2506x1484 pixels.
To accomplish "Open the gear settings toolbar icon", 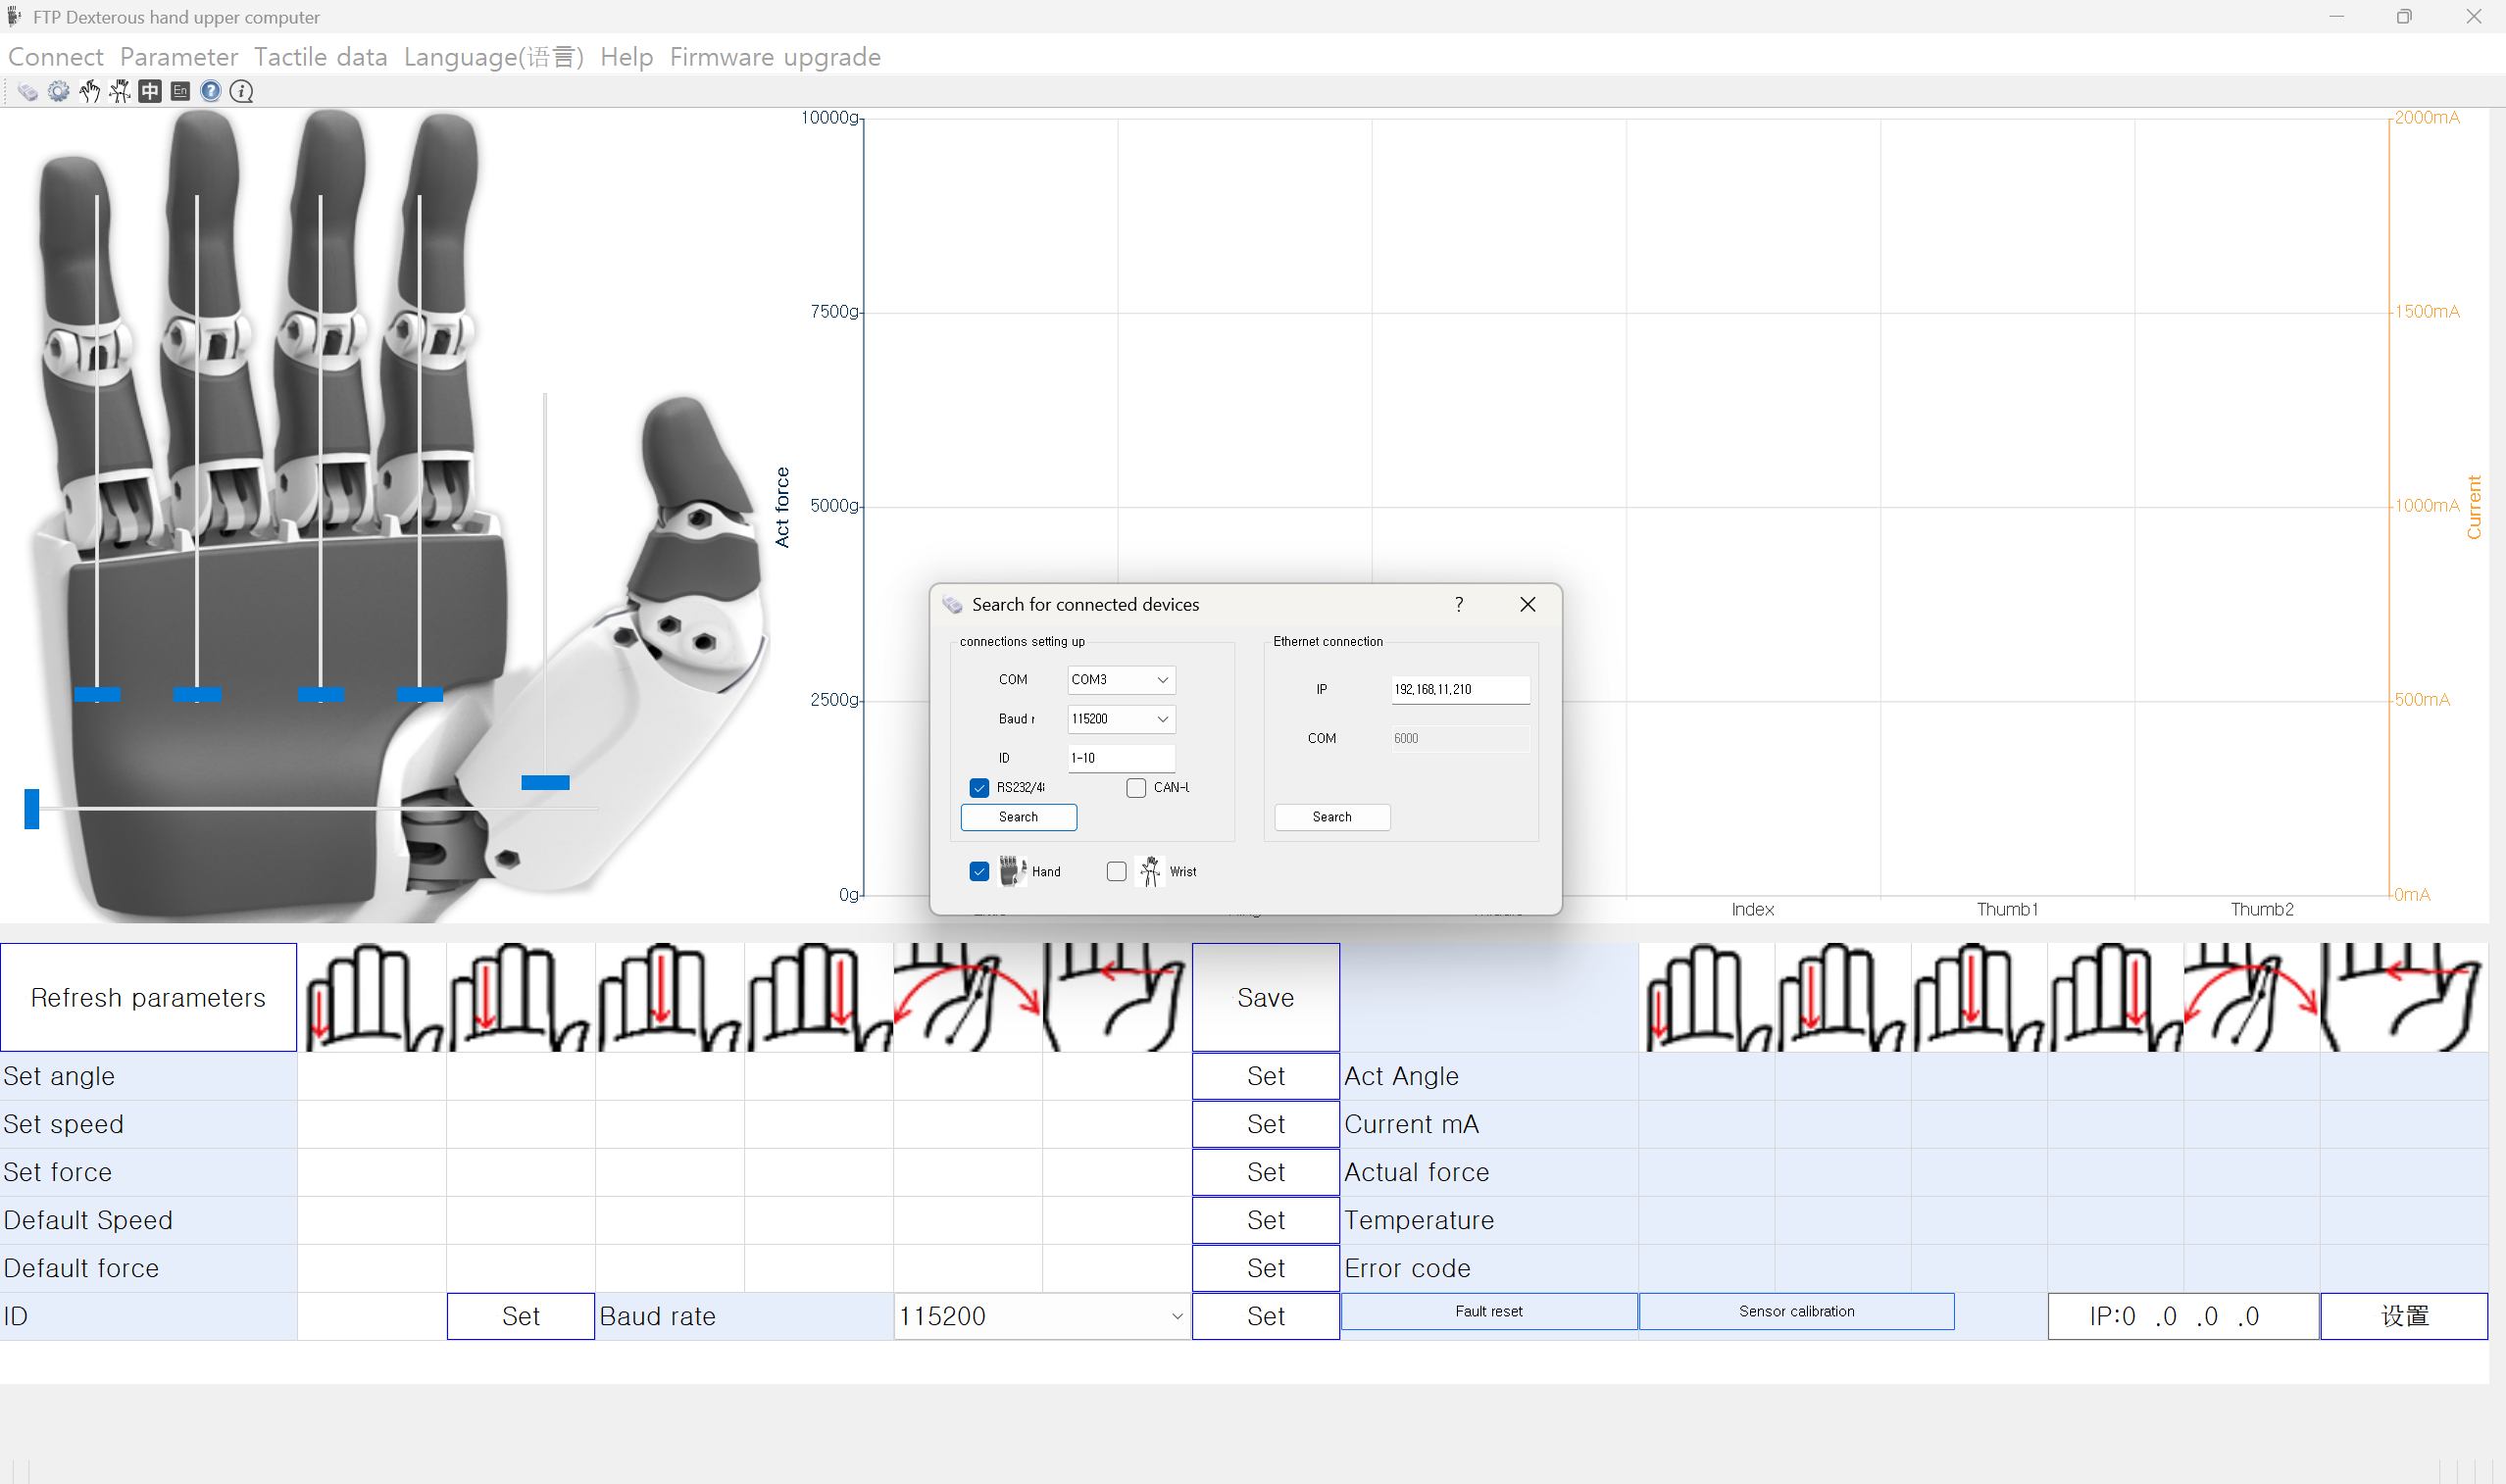I will pos(59,92).
